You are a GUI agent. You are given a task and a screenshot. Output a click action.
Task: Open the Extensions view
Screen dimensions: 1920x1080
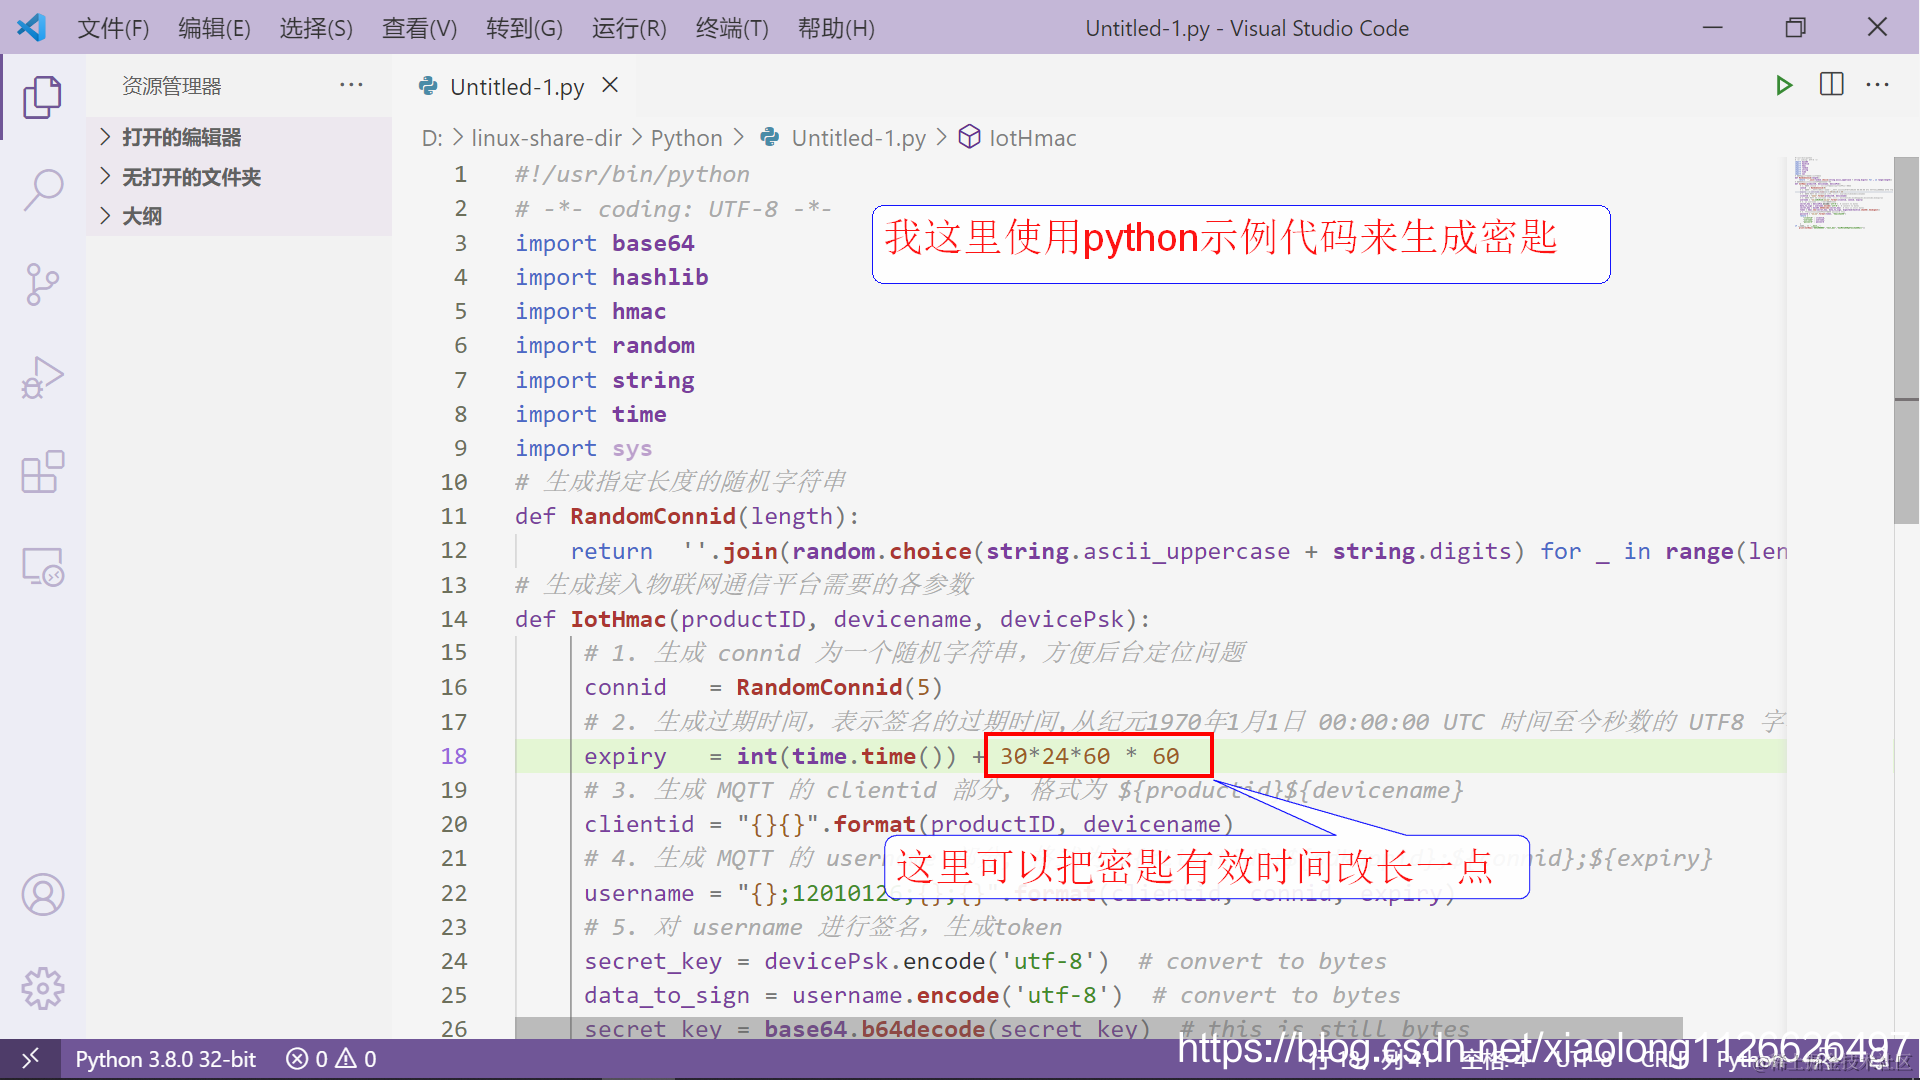[x=42, y=472]
